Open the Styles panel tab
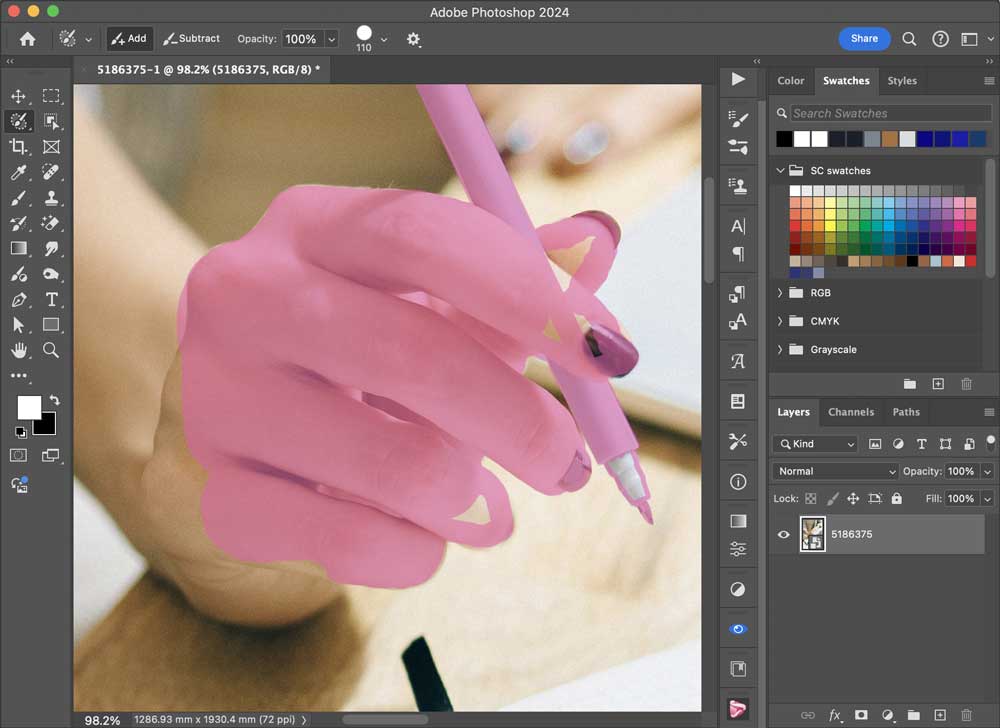This screenshot has width=1000, height=728. point(902,81)
